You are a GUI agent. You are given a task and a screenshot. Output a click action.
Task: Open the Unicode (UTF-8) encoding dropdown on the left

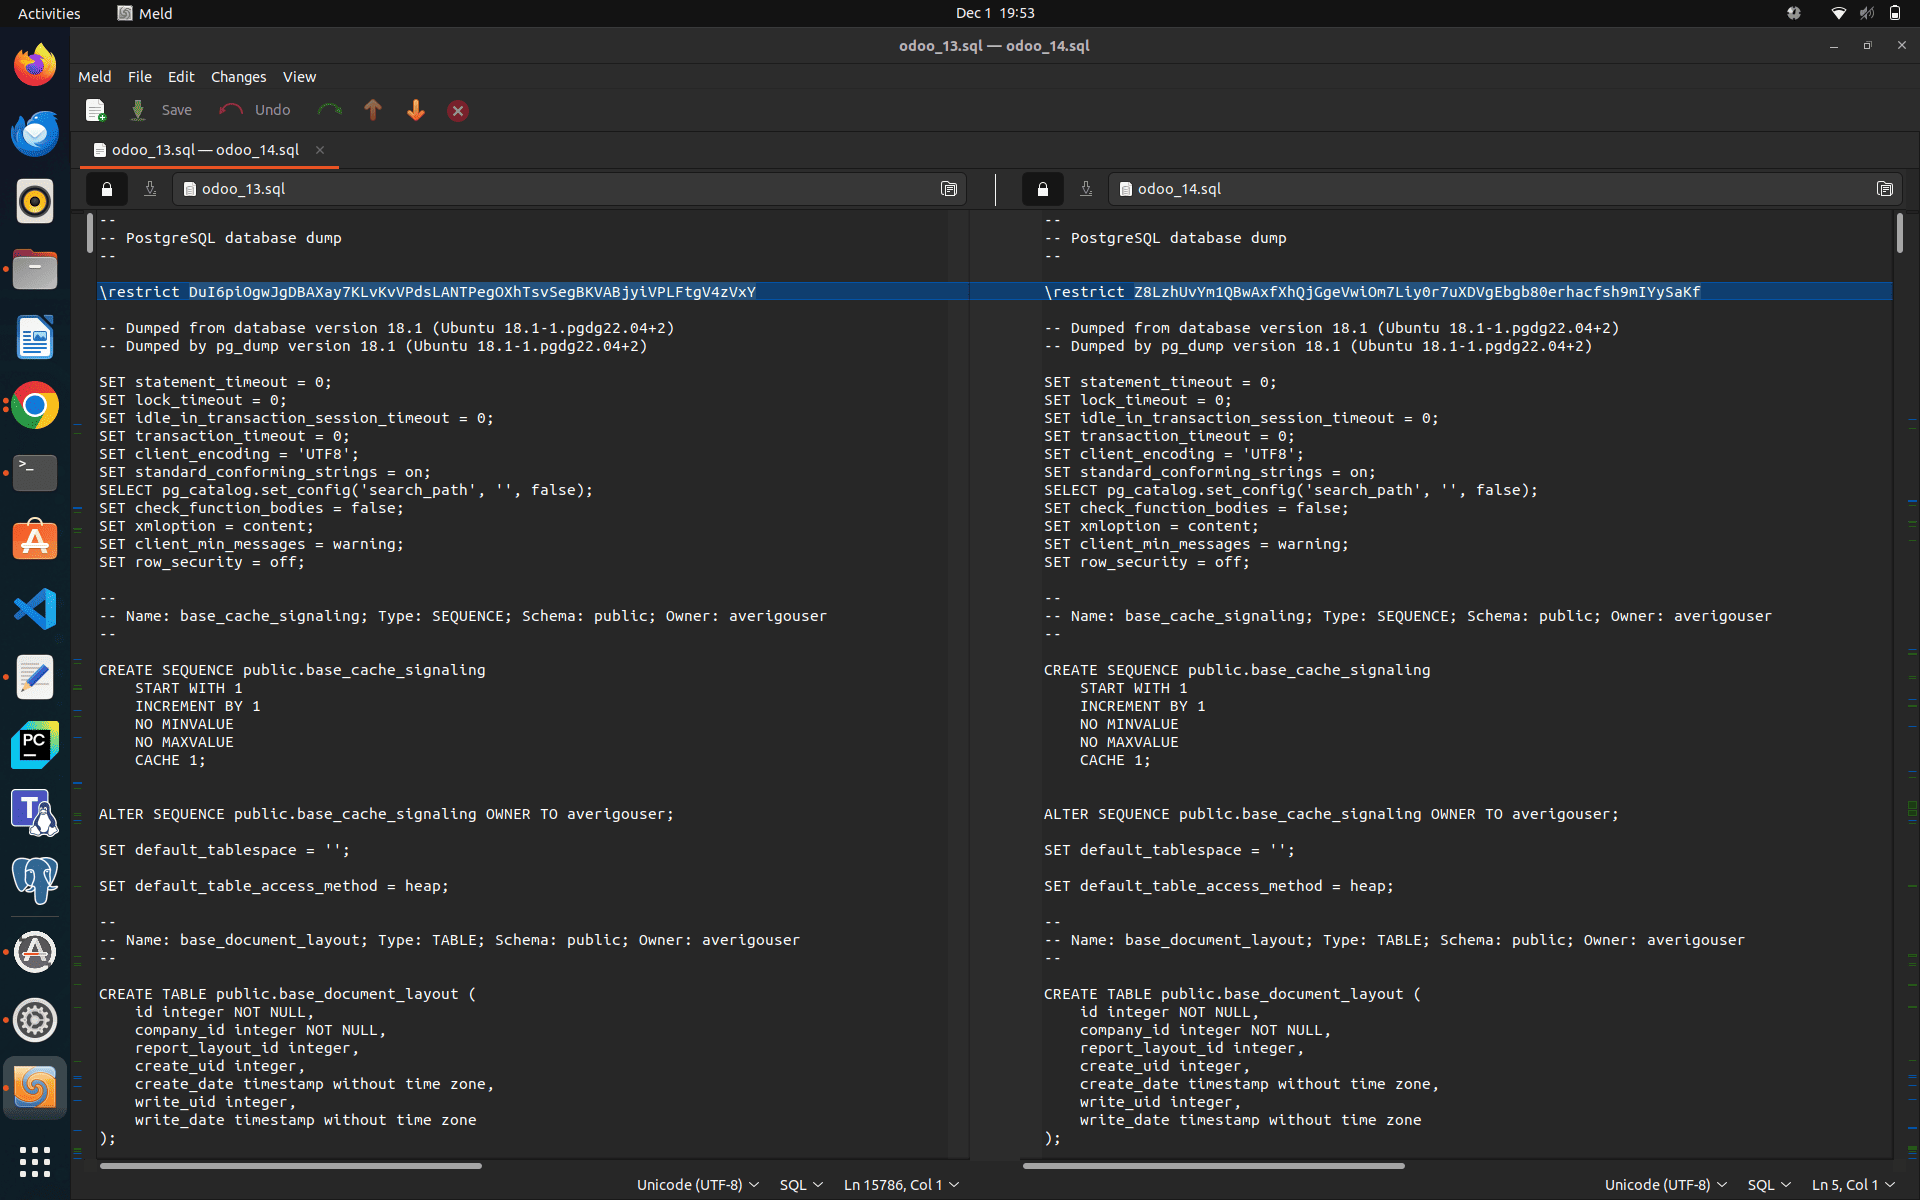tap(697, 1184)
